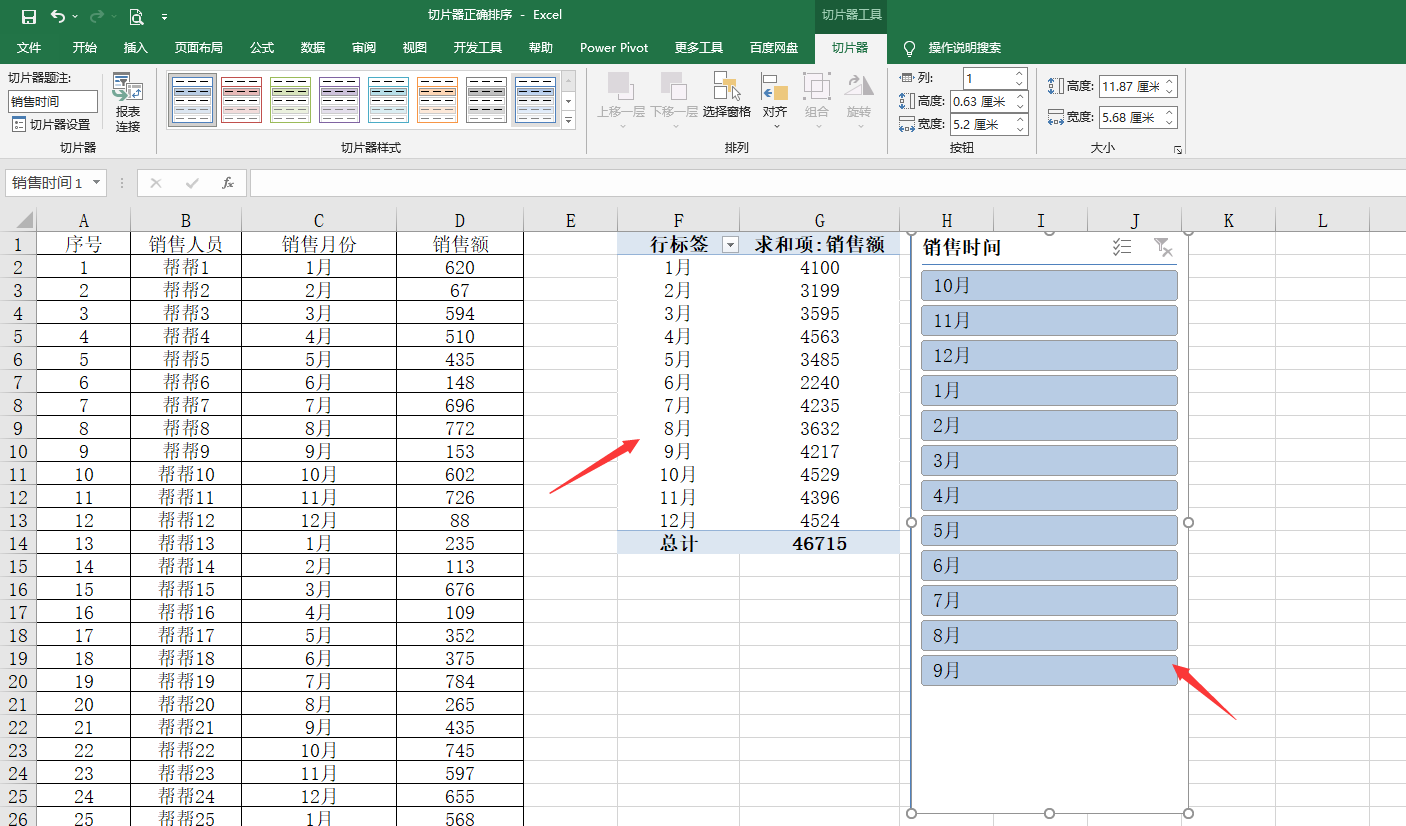Image resolution: width=1406 pixels, height=826 pixels.
Task: Toggle the 10月 slicer item
Action: [1049, 285]
